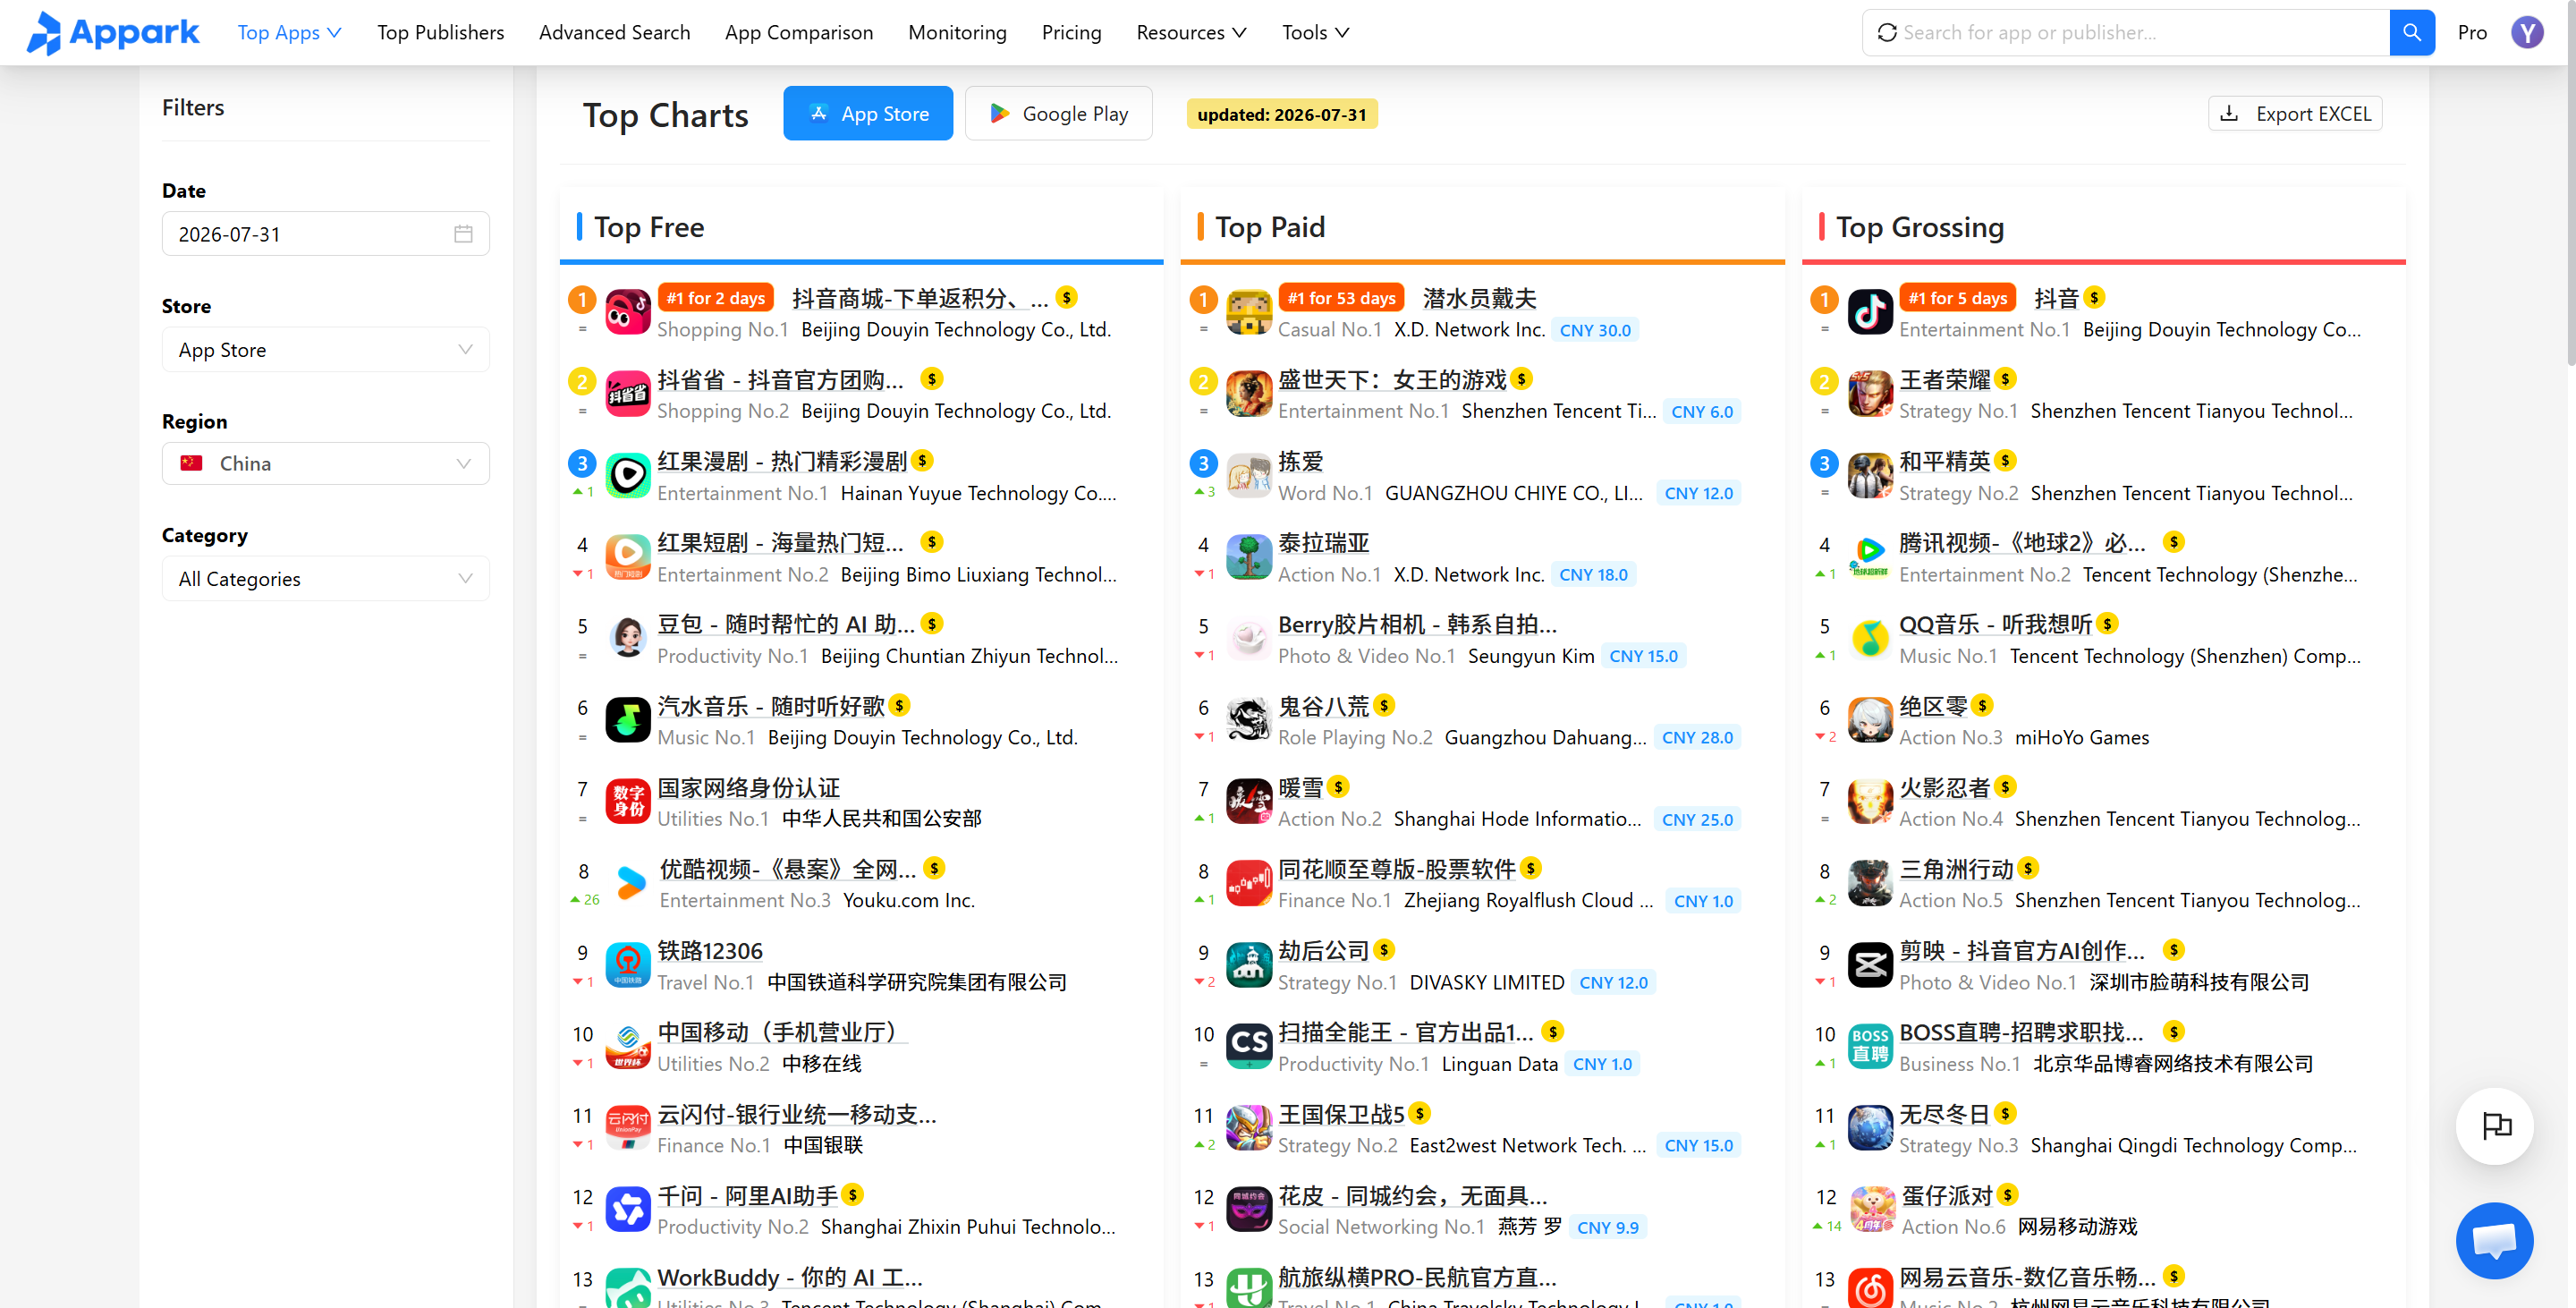Switch to App Store charts
2576x1308 pixels.
(868, 113)
